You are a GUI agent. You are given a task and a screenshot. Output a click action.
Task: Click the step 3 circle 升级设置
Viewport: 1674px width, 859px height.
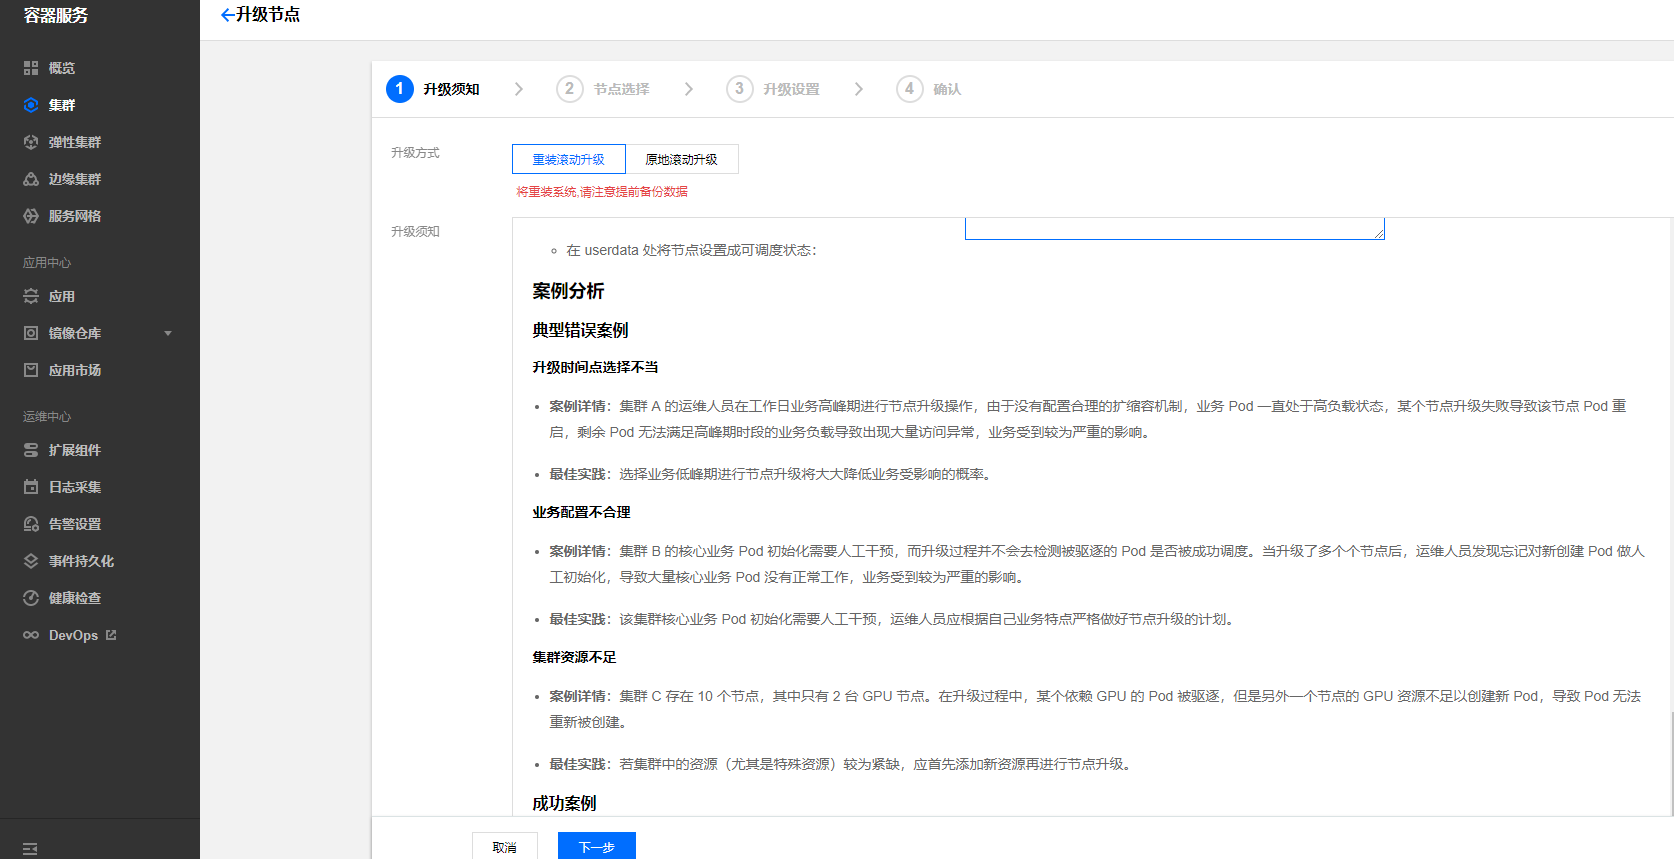(x=740, y=89)
